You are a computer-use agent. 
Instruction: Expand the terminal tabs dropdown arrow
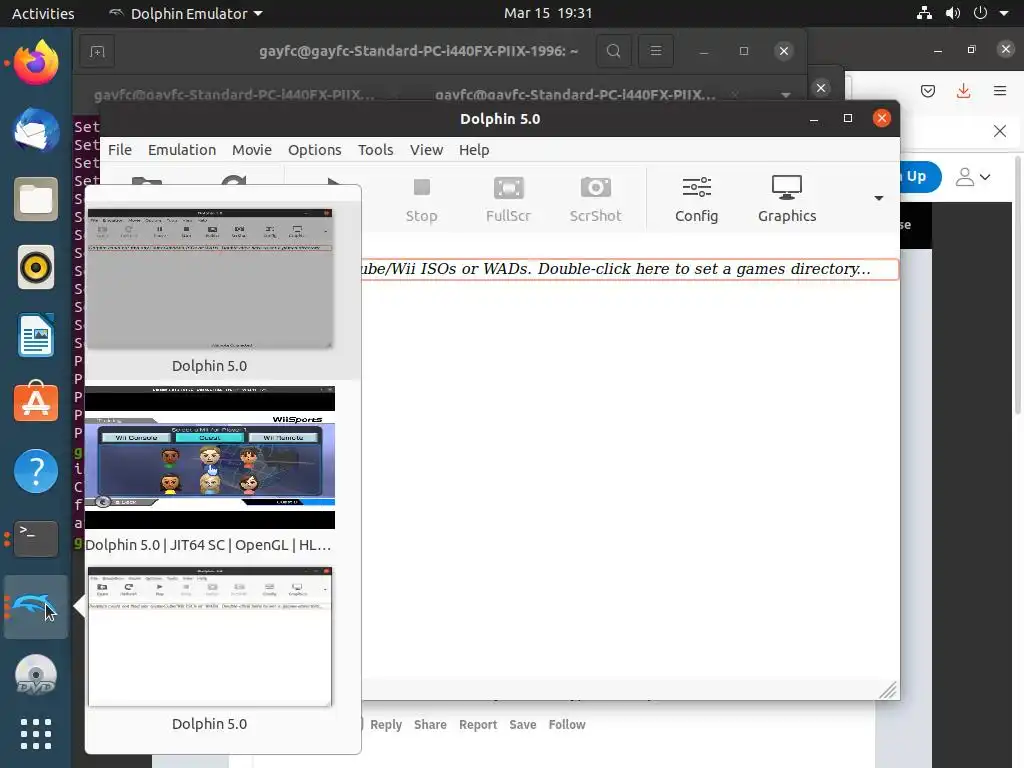[x=786, y=95]
